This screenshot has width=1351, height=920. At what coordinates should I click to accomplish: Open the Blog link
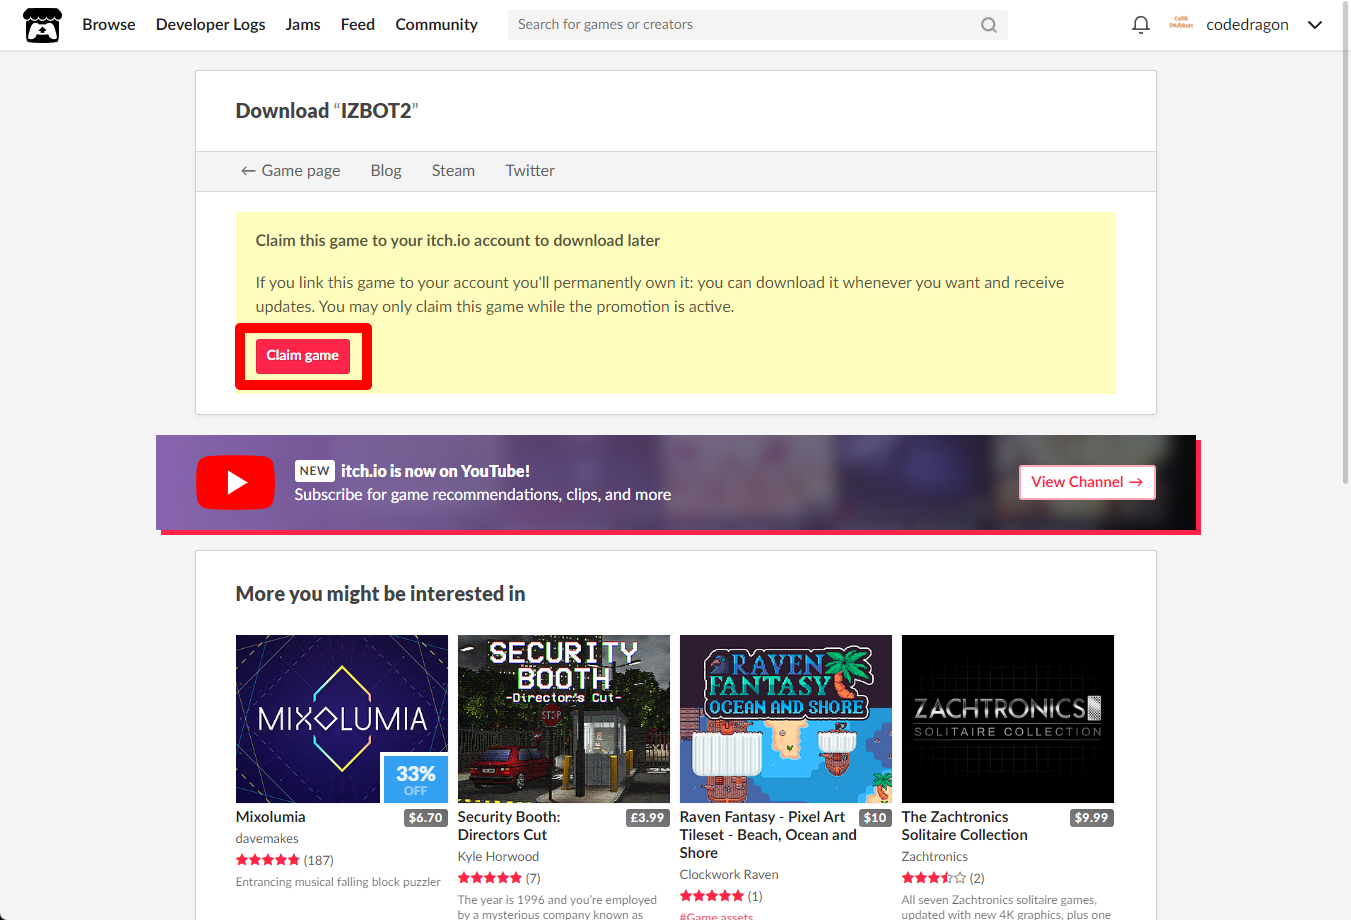[x=386, y=171]
